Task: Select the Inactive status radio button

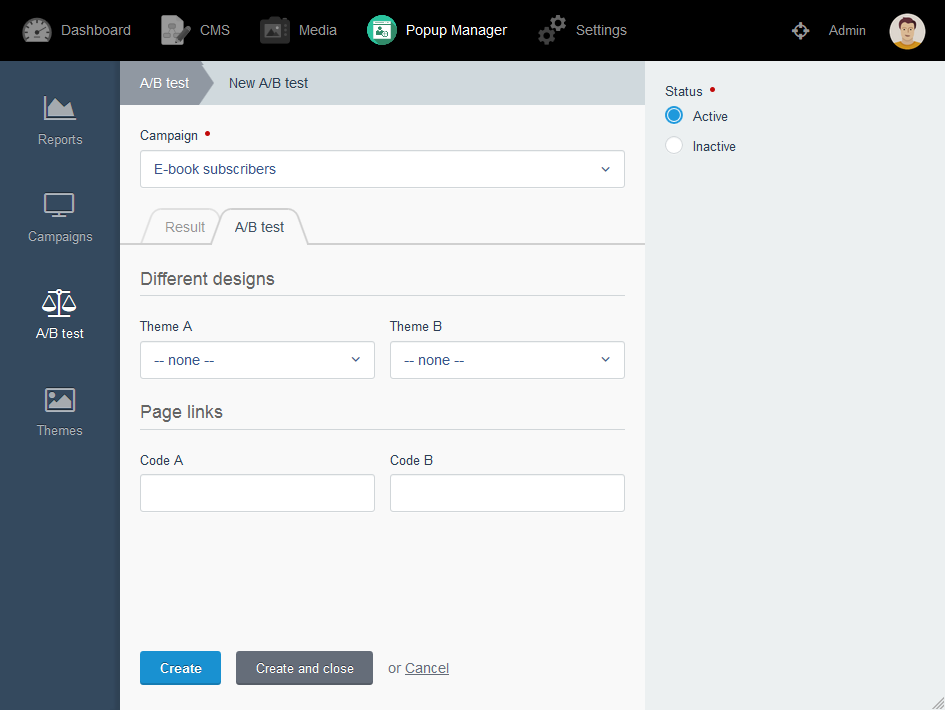Action: (x=674, y=146)
